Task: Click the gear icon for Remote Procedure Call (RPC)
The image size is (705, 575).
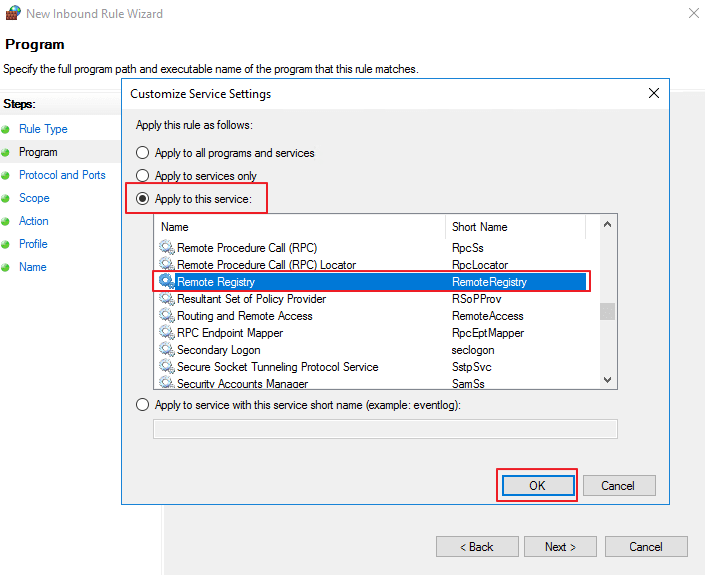Action: pyautogui.click(x=167, y=247)
